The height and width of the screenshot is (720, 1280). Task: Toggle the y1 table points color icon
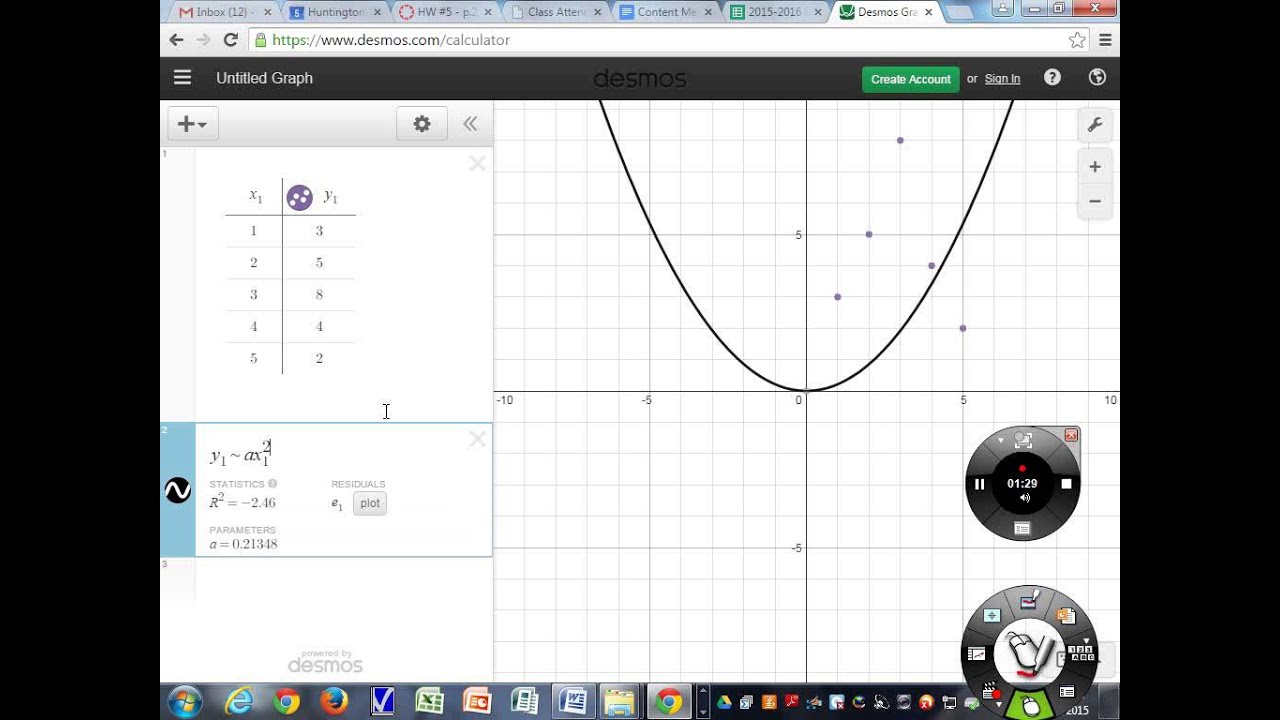pos(299,197)
